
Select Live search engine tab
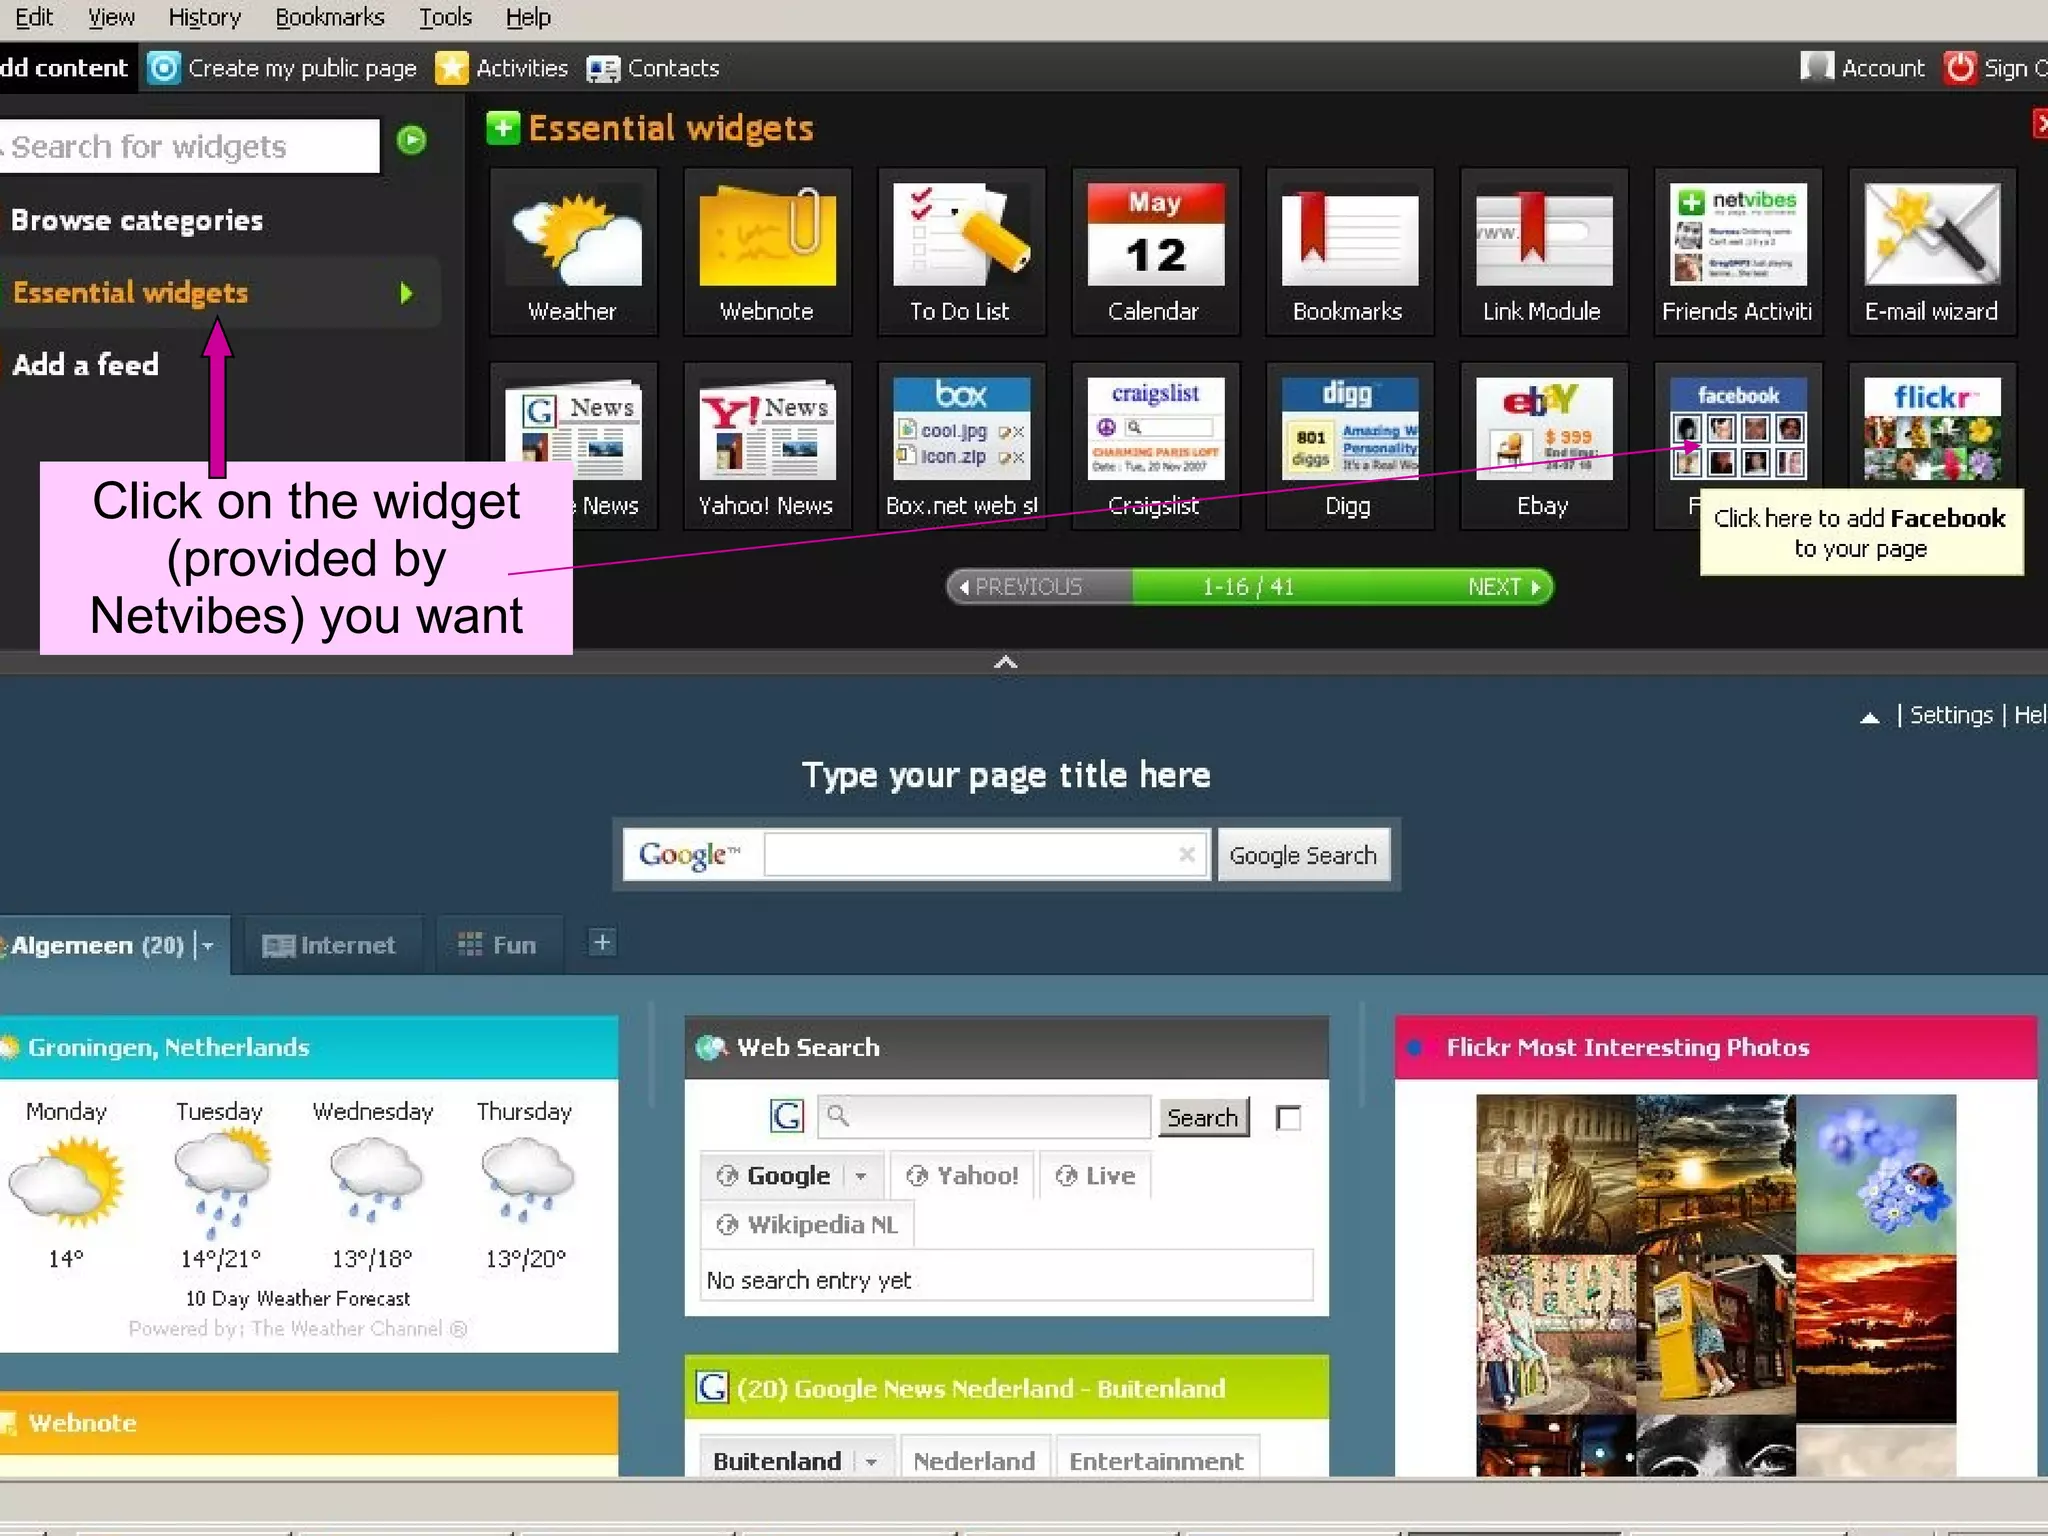[x=1096, y=1176]
